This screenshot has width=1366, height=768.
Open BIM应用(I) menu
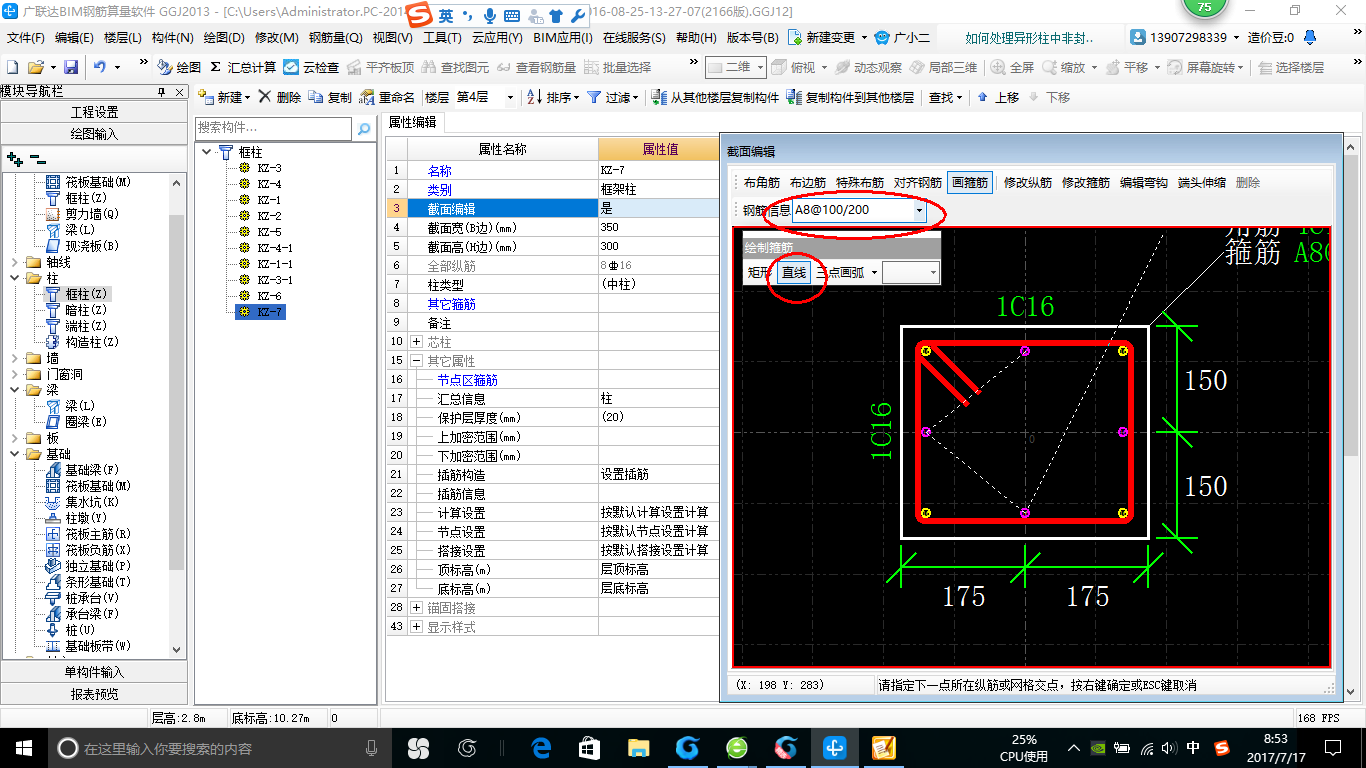click(x=563, y=38)
